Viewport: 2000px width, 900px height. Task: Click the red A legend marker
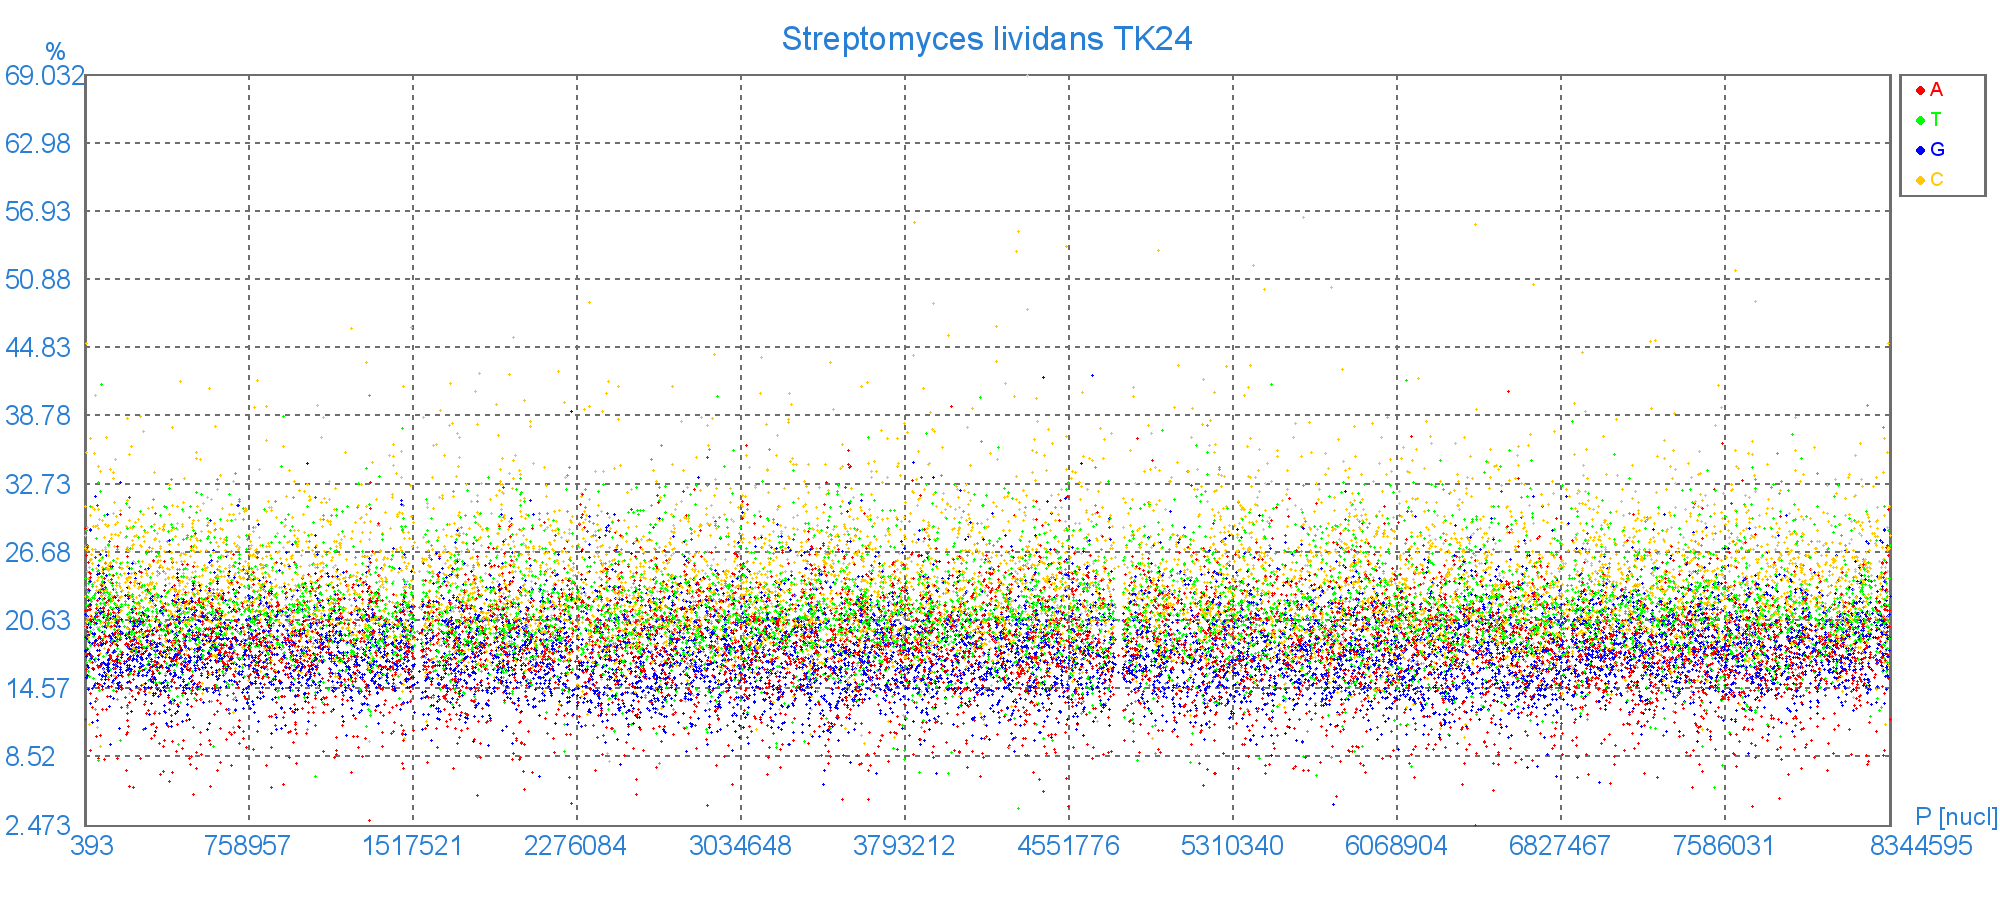click(1920, 90)
